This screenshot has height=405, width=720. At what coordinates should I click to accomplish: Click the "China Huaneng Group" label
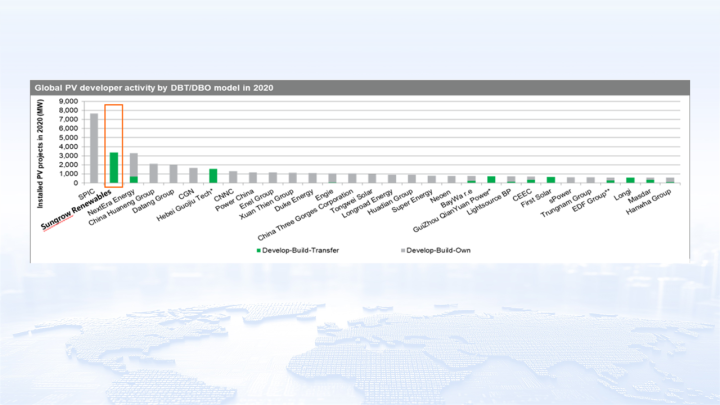click(x=121, y=207)
